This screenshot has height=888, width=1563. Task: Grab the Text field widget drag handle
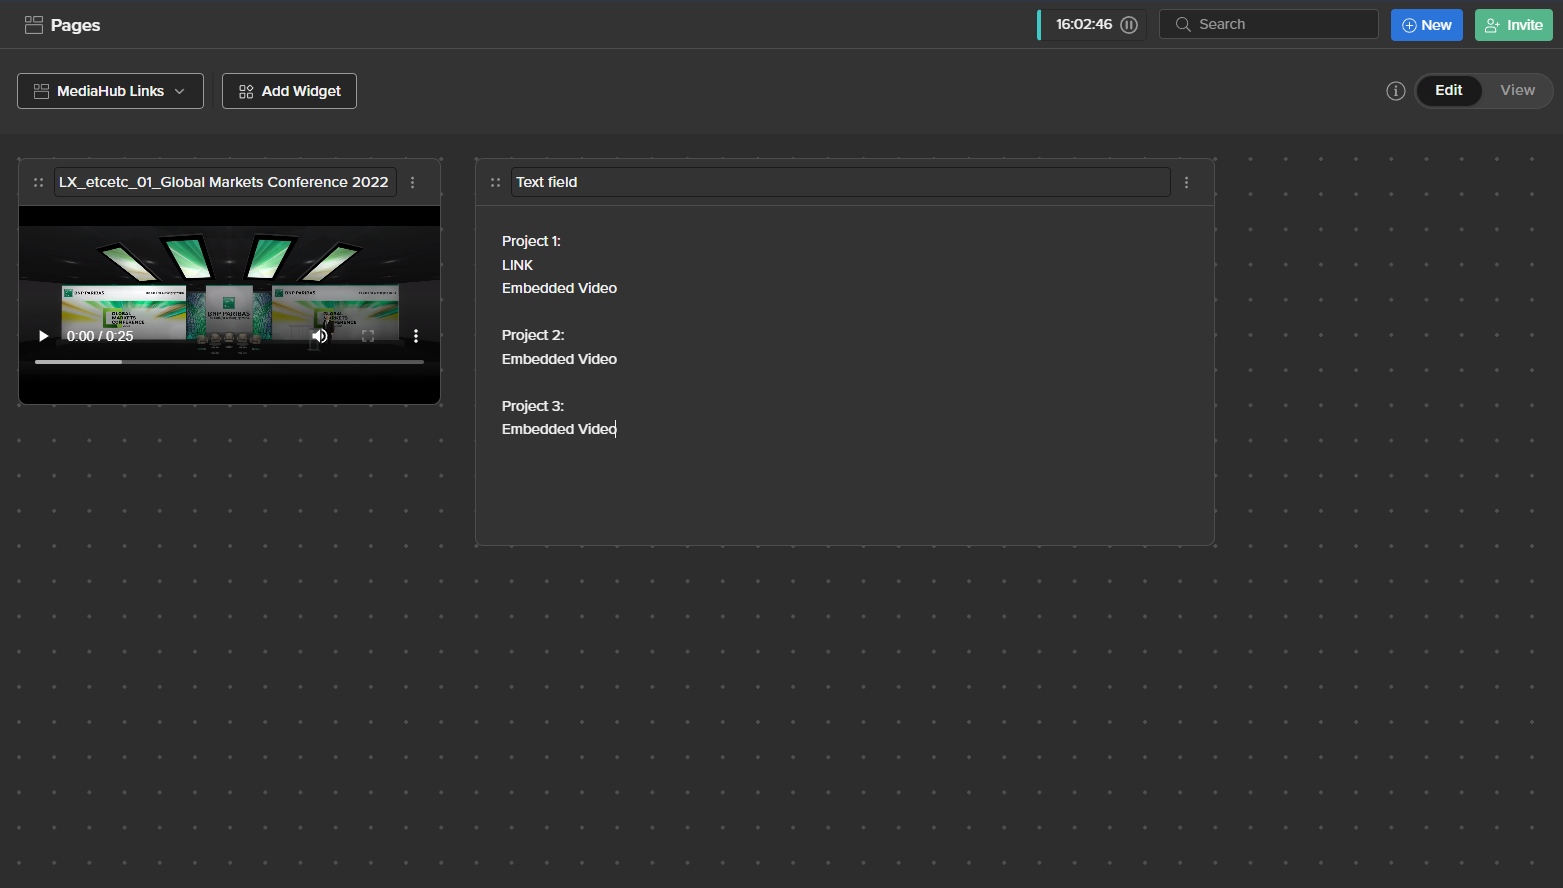(x=495, y=182)
